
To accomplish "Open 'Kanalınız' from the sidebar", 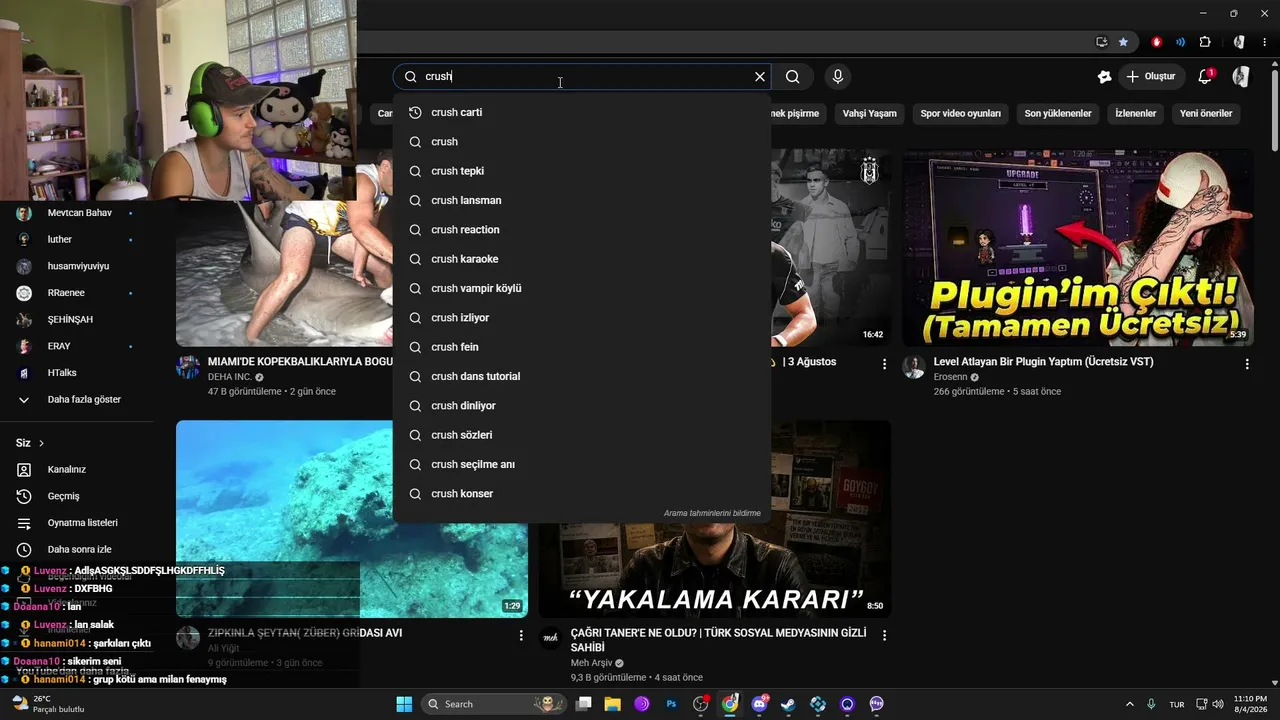I will tap(76, 470).
